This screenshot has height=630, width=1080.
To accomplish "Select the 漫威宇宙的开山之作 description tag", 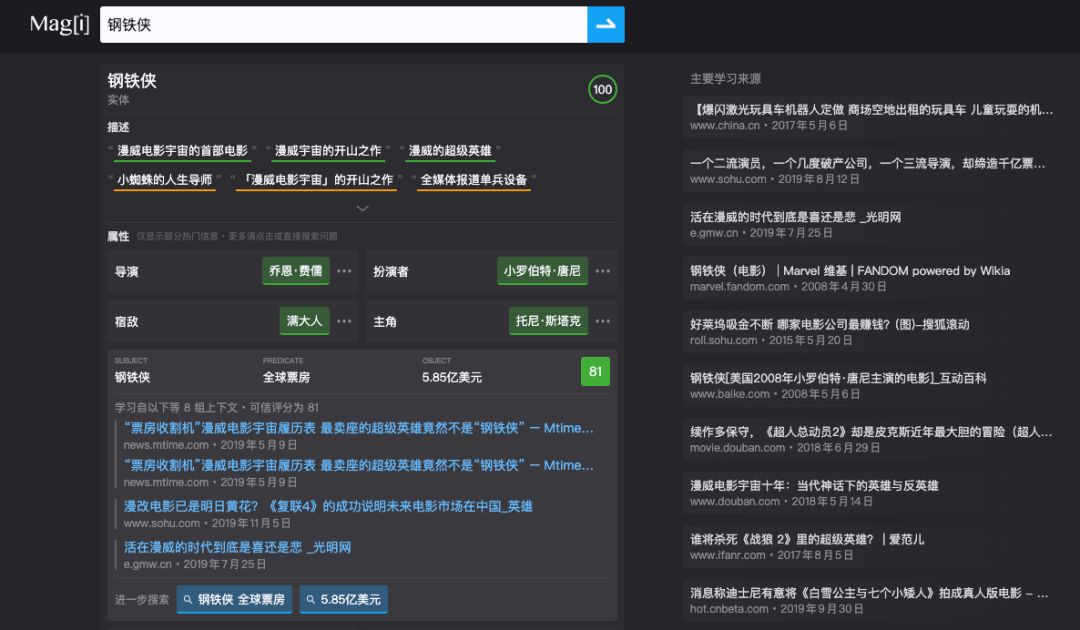I will point(328,151).
